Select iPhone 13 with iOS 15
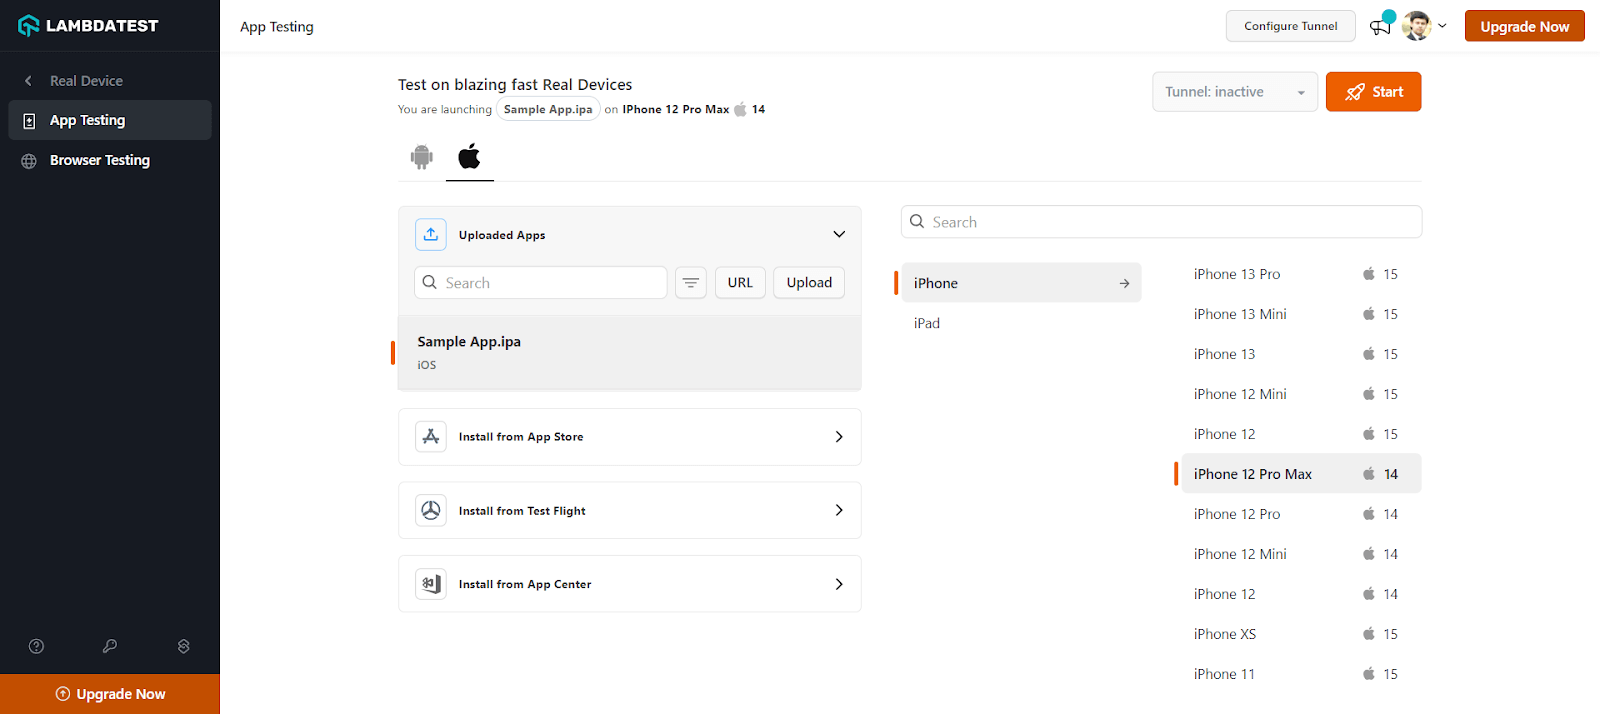The image size is (1600, 714). 1301,354
